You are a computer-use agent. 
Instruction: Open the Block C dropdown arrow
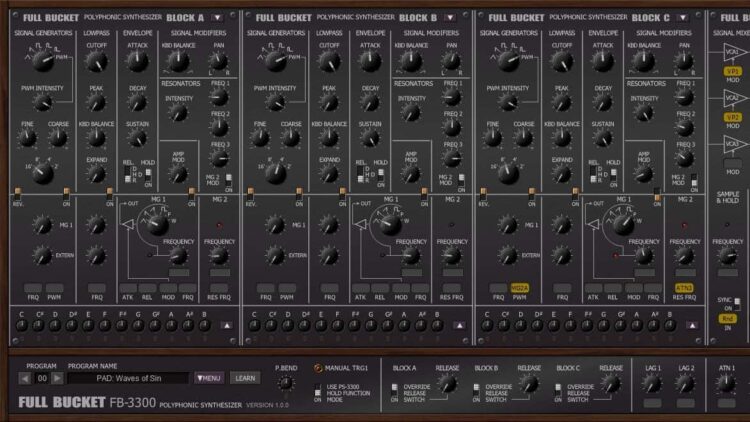[x=683, y=18]
